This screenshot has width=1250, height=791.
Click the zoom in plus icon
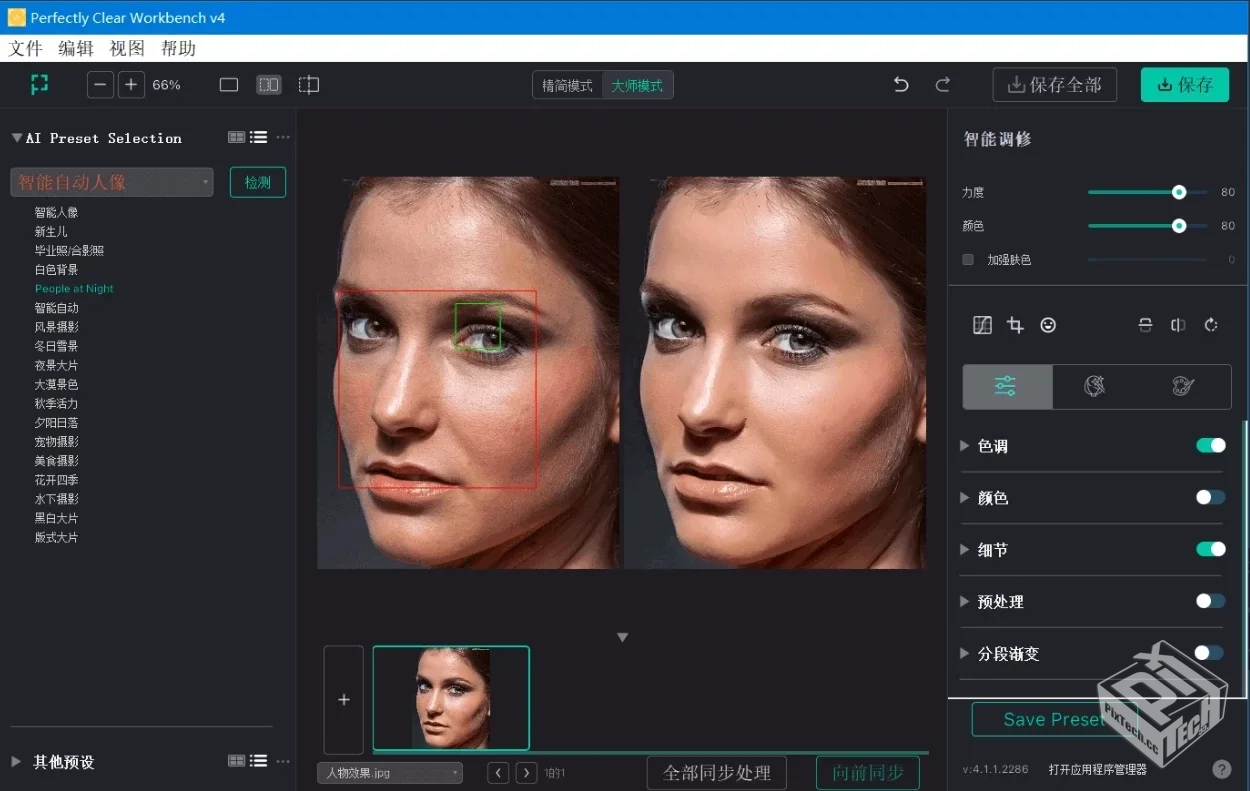pyautogui.click(x=131, y=85)
